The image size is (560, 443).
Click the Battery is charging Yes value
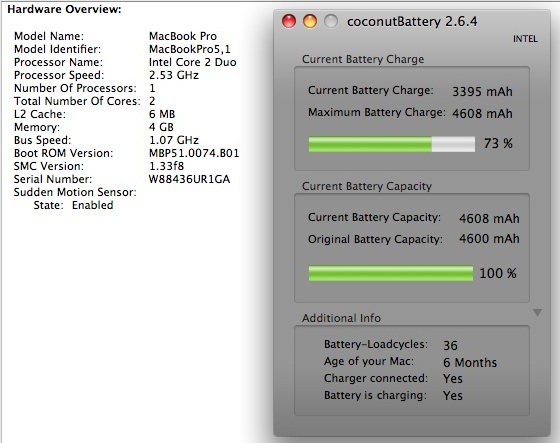click(453, 395)
